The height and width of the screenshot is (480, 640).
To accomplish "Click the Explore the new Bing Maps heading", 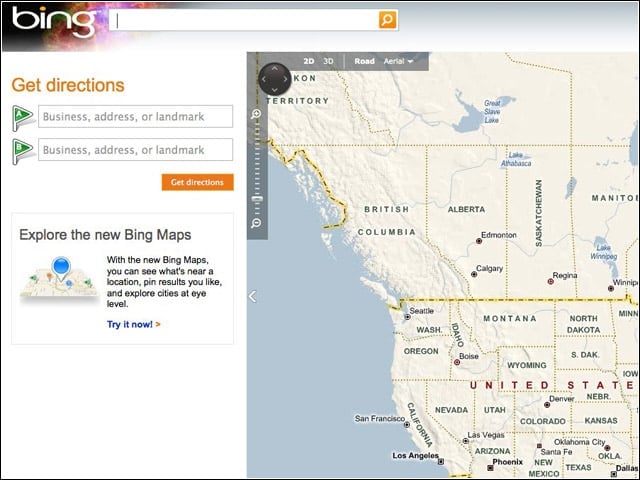I will point(105,235).
